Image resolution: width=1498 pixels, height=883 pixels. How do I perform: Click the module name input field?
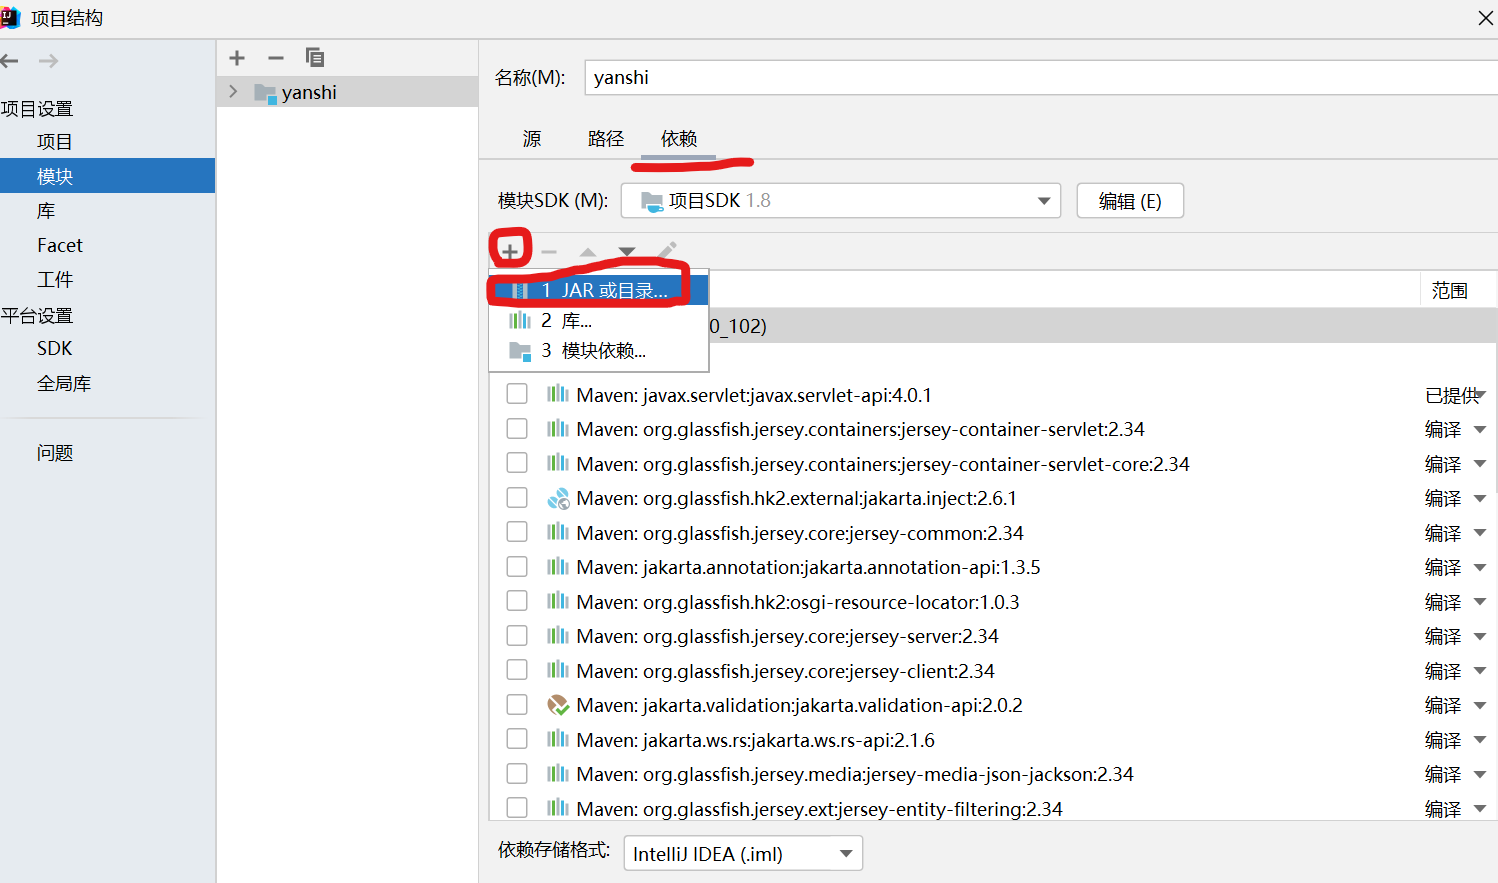pyautogui.click(x=1041, y=78)
